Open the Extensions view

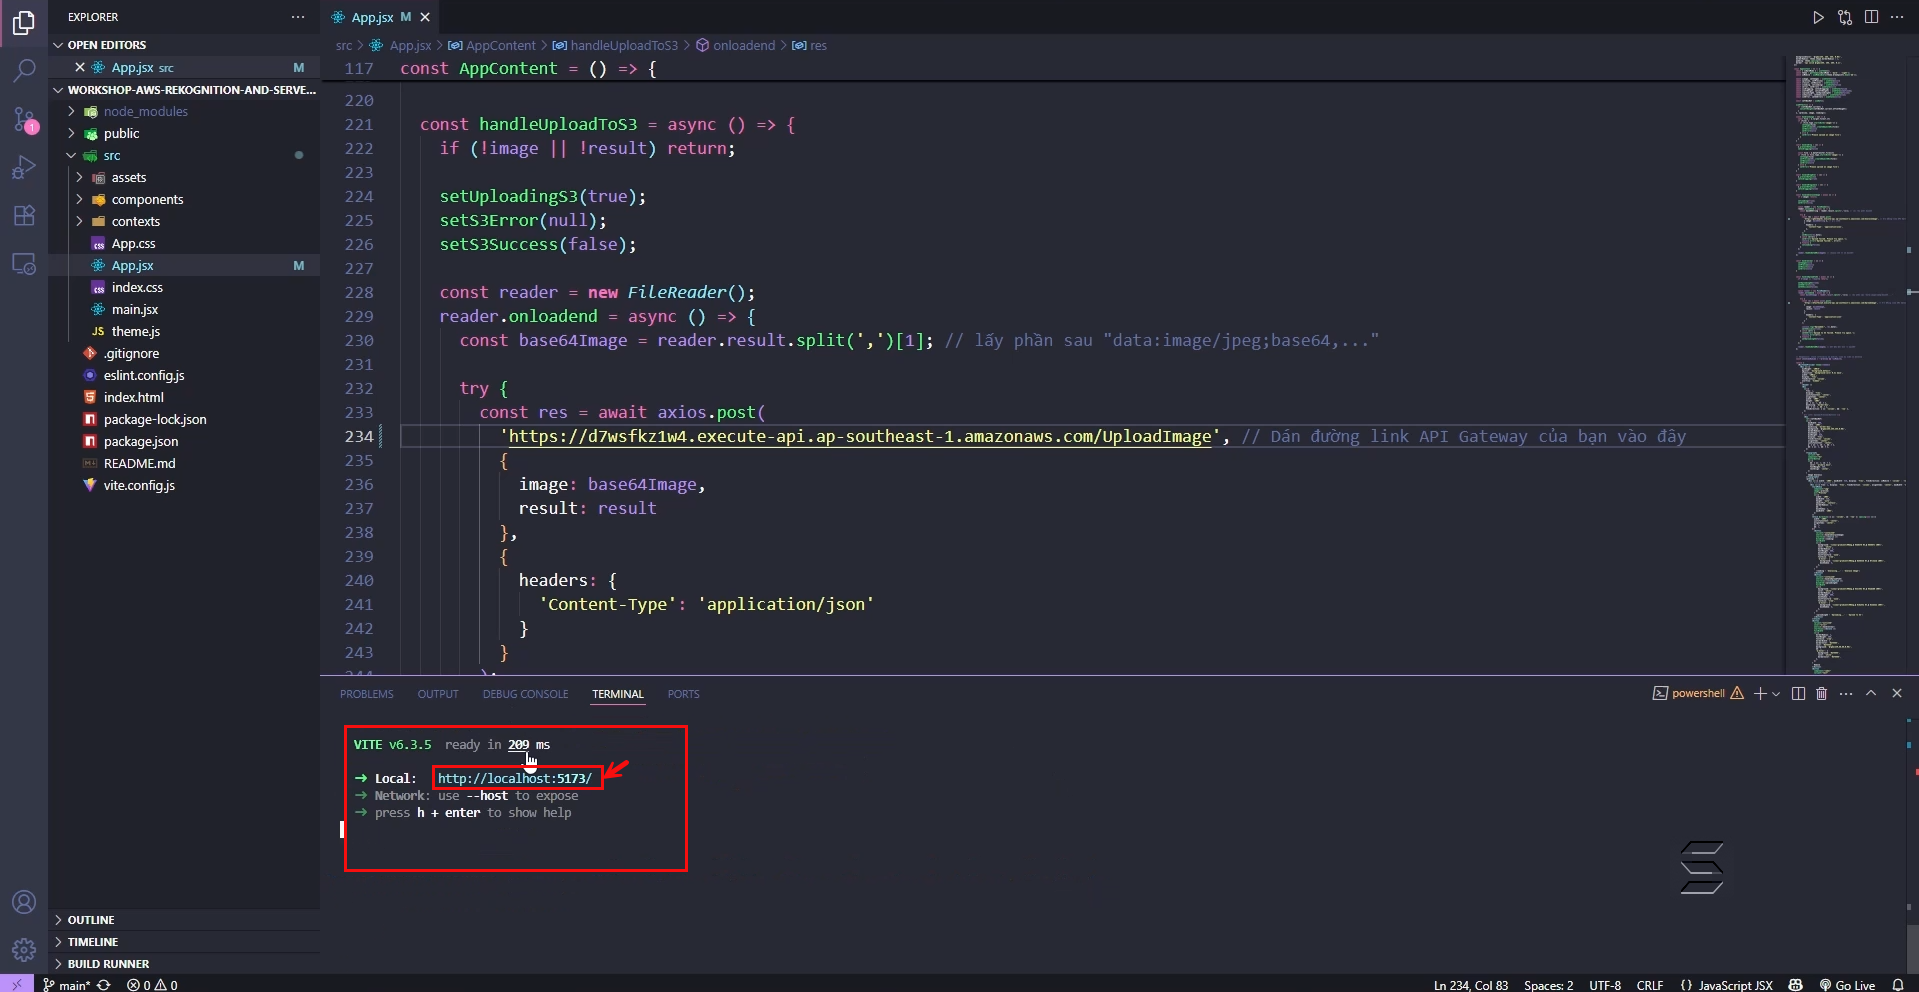click(x=24, y=215)
